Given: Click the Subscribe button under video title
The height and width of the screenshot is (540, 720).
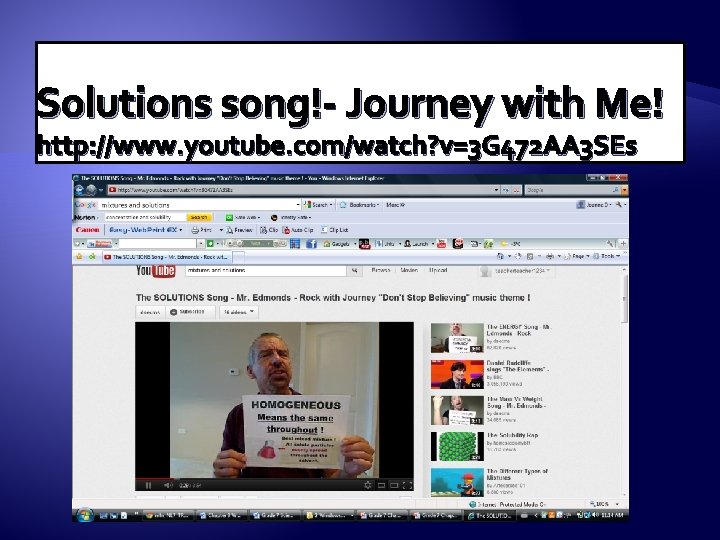Looking at the screenshot, I should click(190, 312).
